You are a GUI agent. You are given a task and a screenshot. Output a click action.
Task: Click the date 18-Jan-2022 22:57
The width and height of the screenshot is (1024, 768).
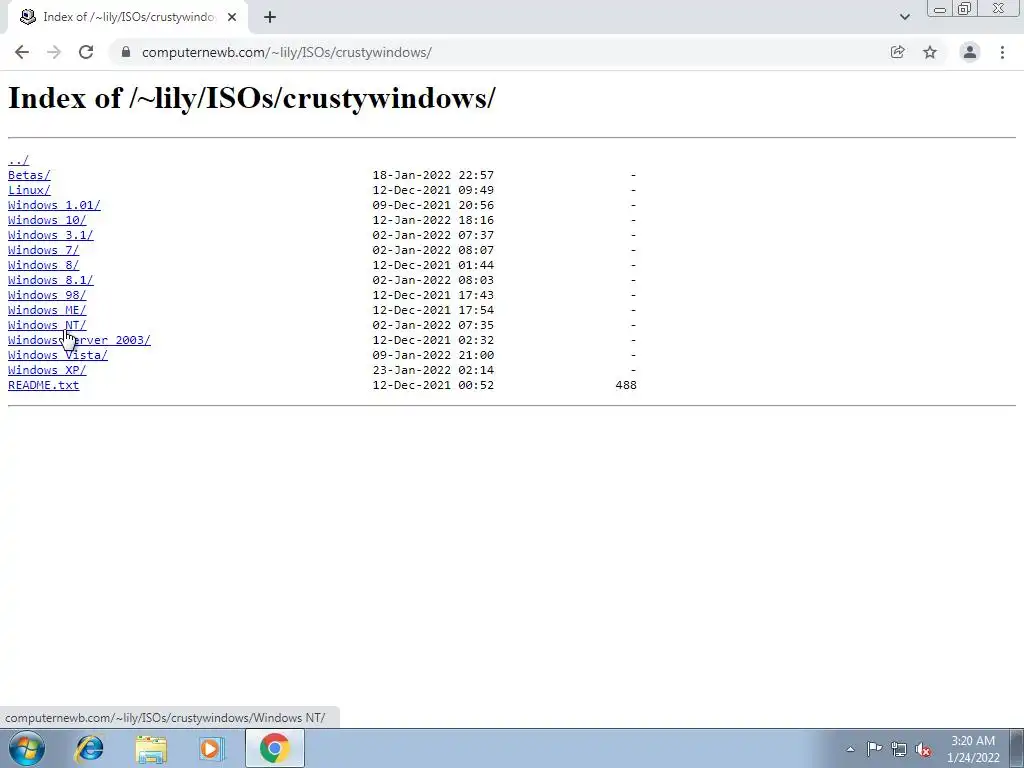click(x=433, y=175)
